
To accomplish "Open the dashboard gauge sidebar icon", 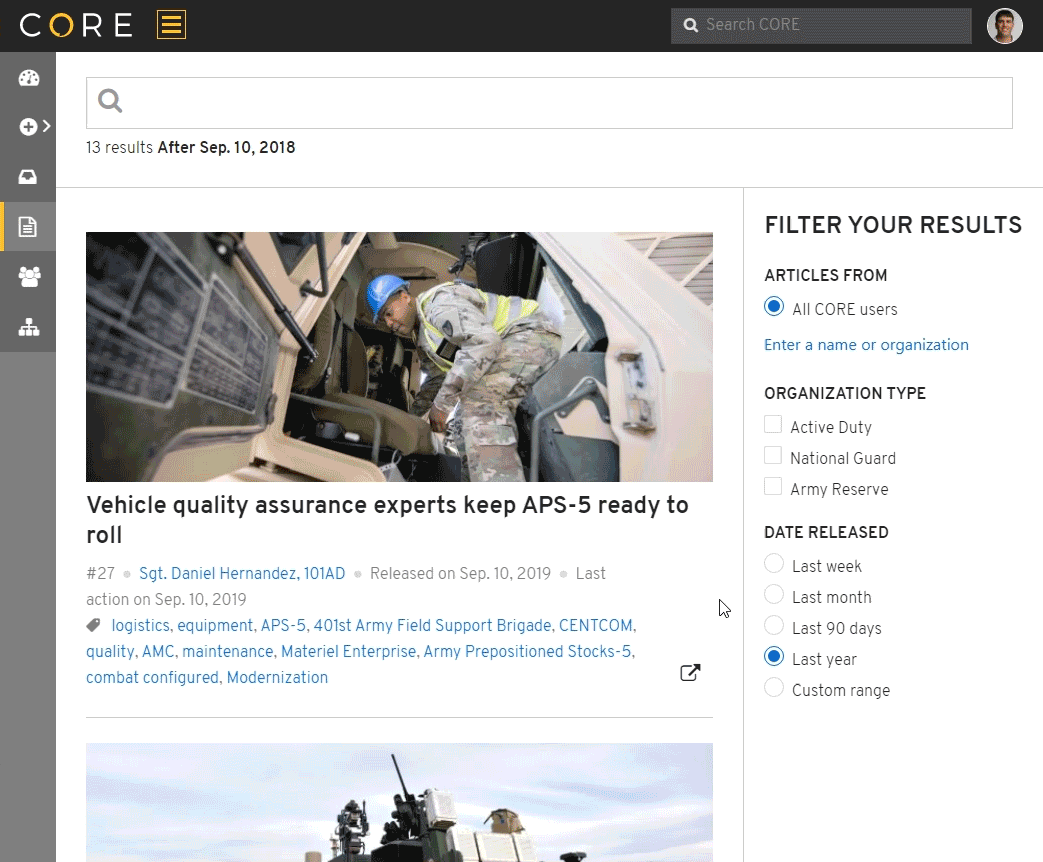I will pyautogui.click(x=29, y=78).
